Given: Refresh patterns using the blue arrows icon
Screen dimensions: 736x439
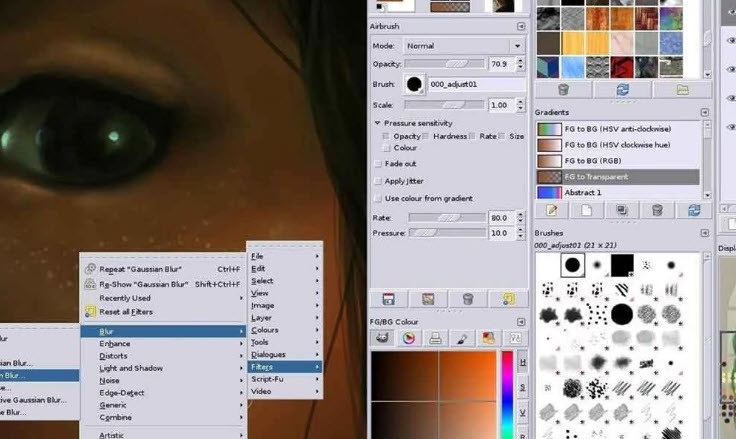Looking at the screenshot, I should [622, 89].
